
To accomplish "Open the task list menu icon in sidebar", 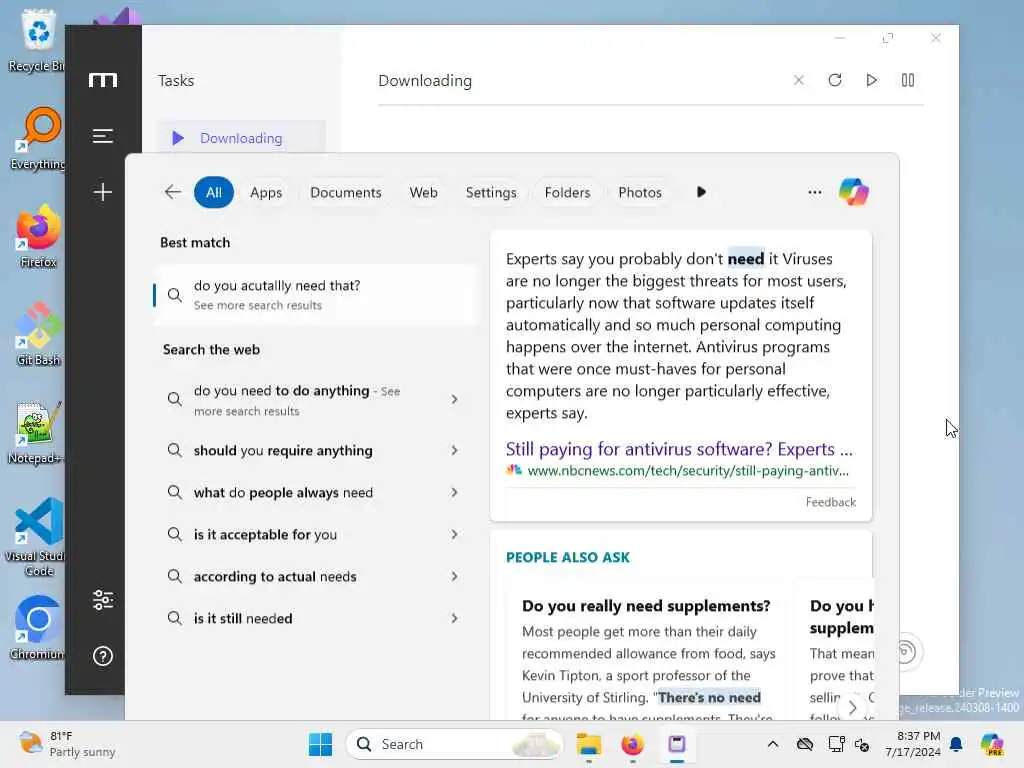I will (103, 136).
